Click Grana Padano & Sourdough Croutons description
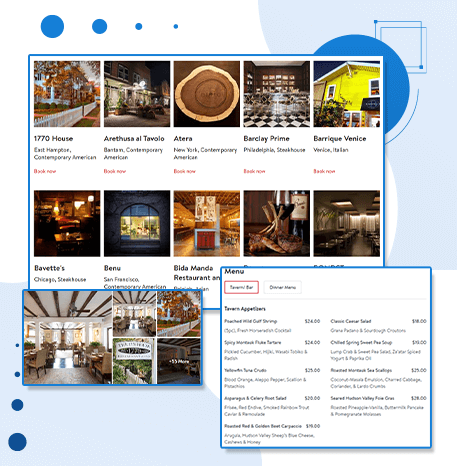 click(x=368, y=331)
